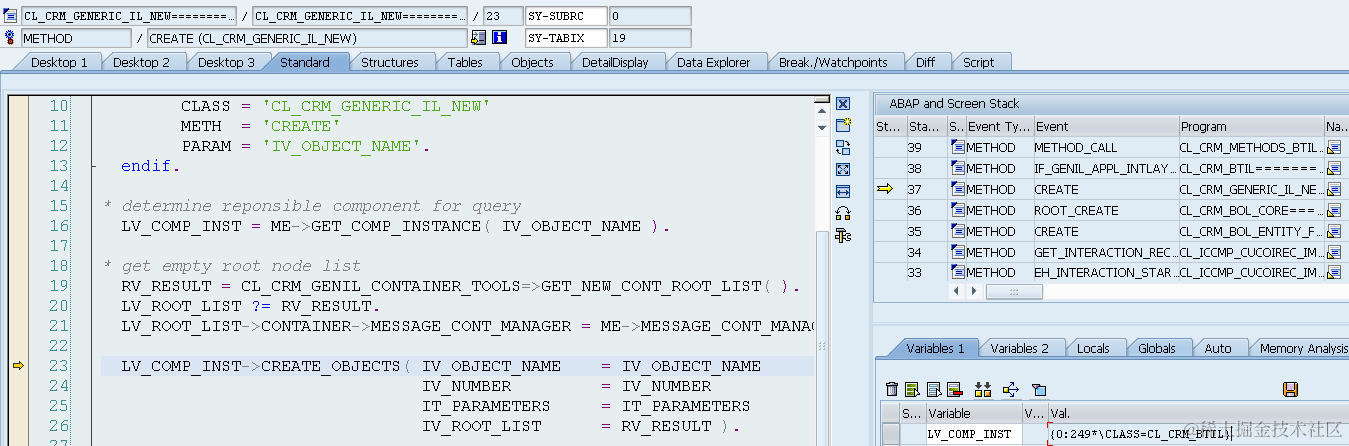This screenshot has height=446, width=1349.
Task: Switch to the Desktop 2 tab
Action: pos(141,62)
